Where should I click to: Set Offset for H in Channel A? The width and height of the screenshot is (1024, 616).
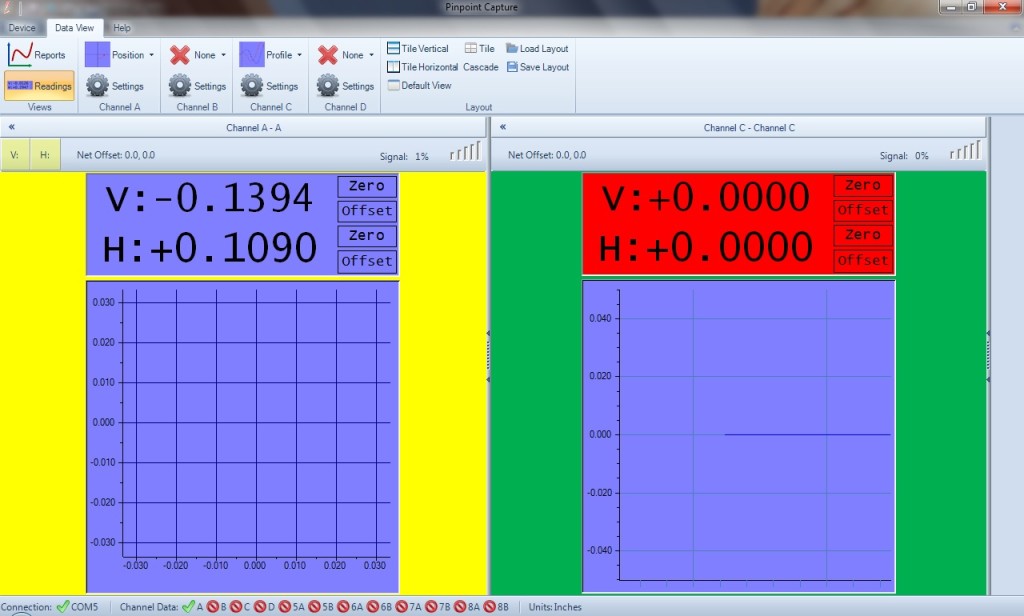click(367, 261)
